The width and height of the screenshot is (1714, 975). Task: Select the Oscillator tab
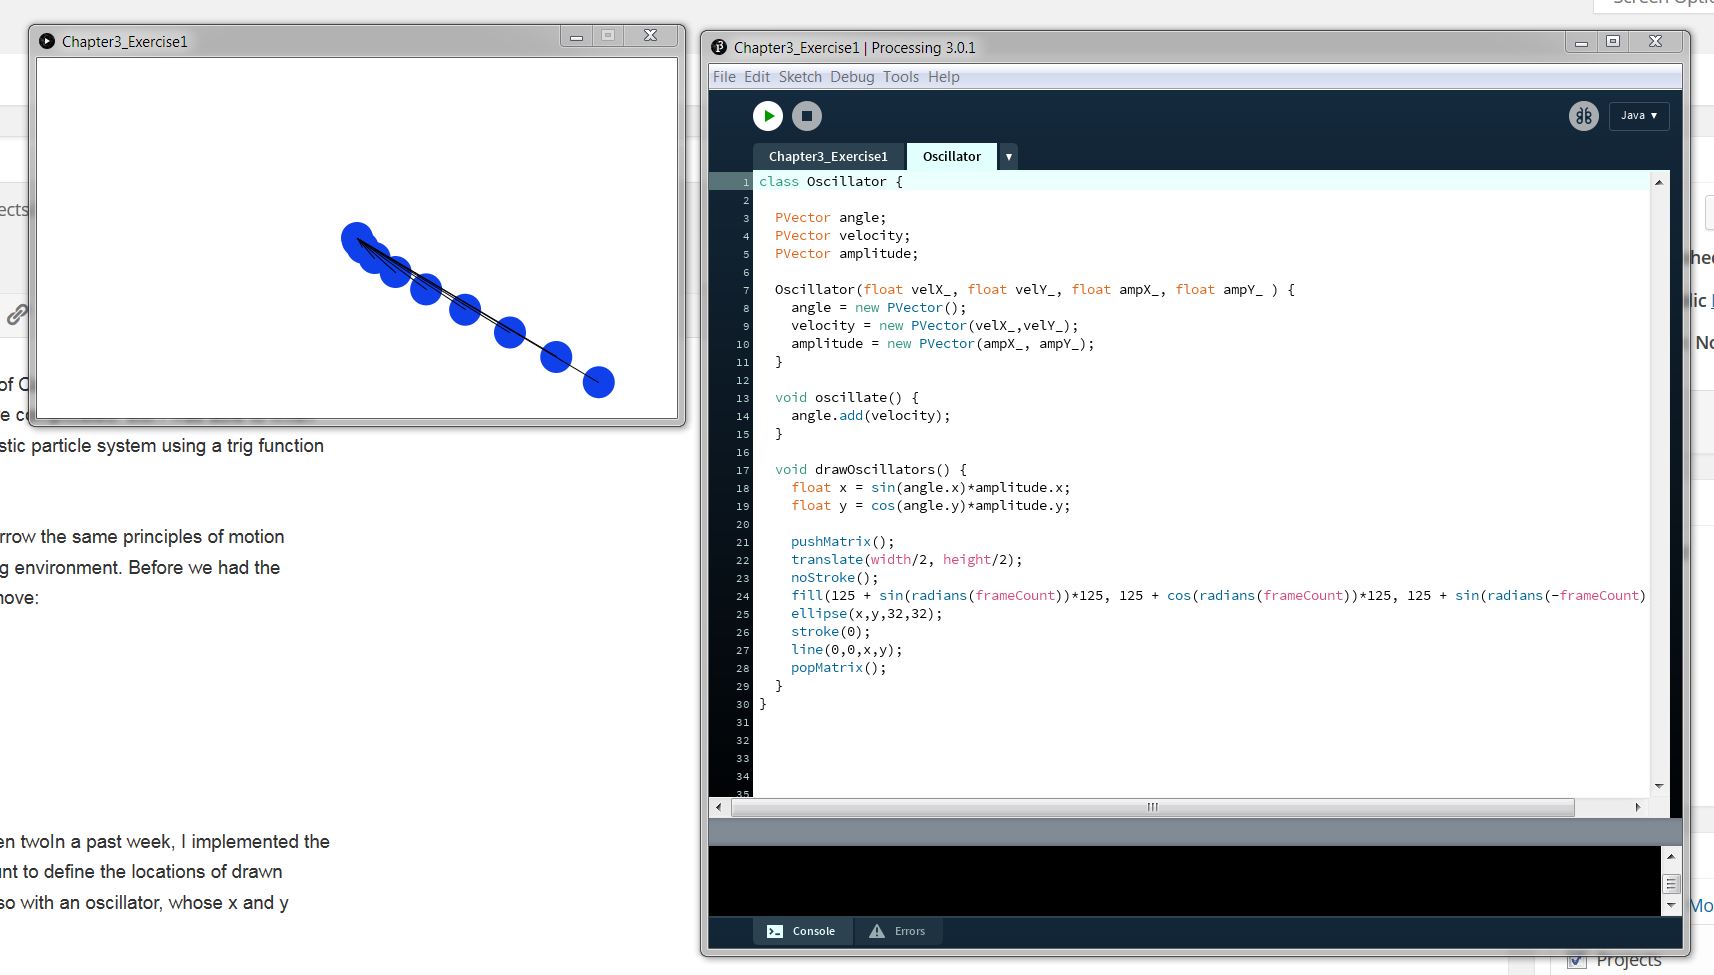point(951,157)
